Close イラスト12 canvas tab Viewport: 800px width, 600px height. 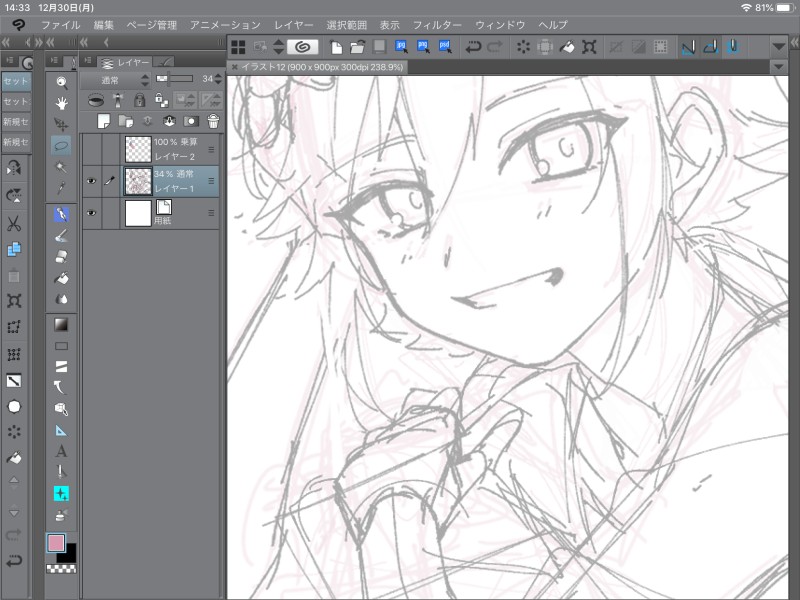tap(235, 67)
